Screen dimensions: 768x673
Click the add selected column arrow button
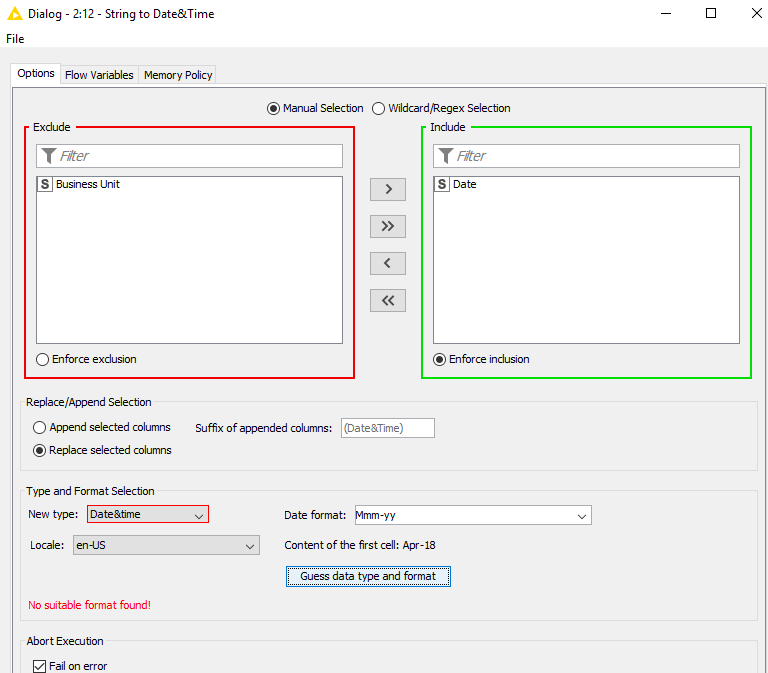pos(388,189)
